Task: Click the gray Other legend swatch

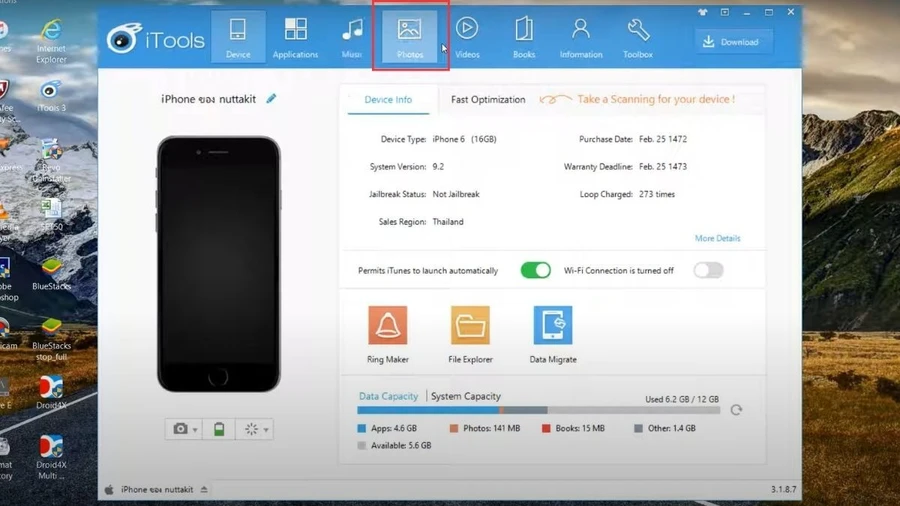Action: pos(638,429)
